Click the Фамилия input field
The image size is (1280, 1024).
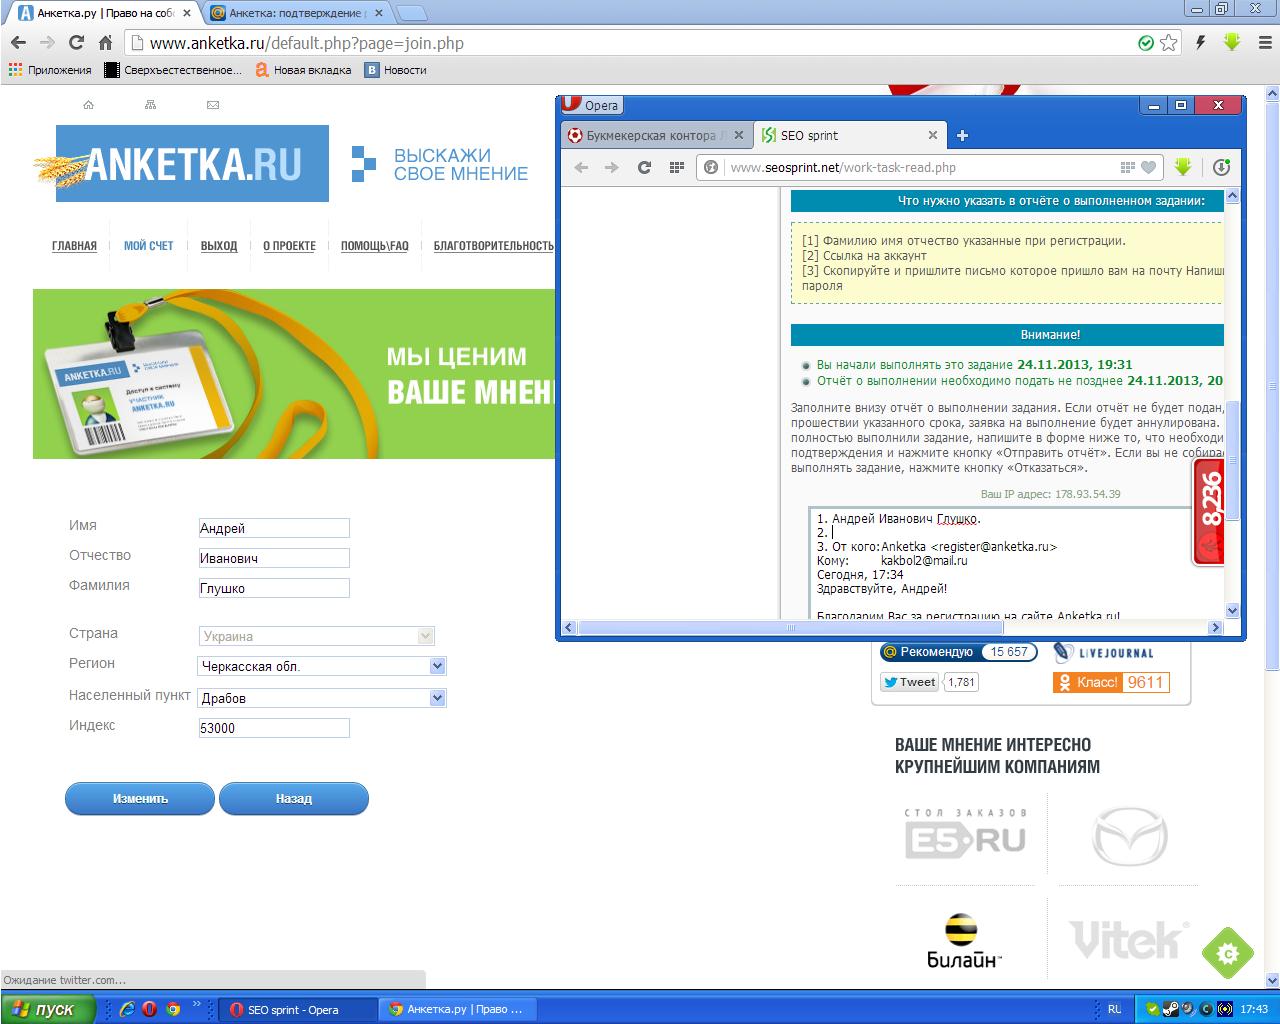tap(274, 588)
